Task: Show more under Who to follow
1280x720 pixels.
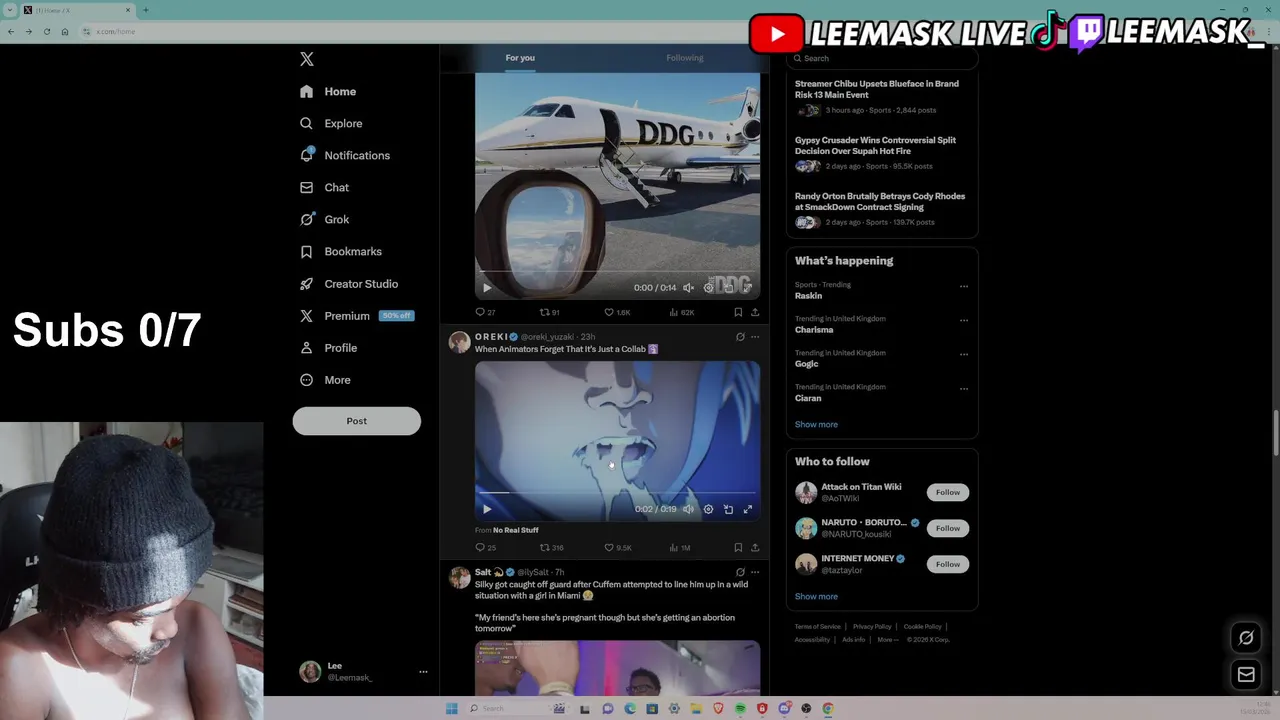Action: [x=816, y=596]
